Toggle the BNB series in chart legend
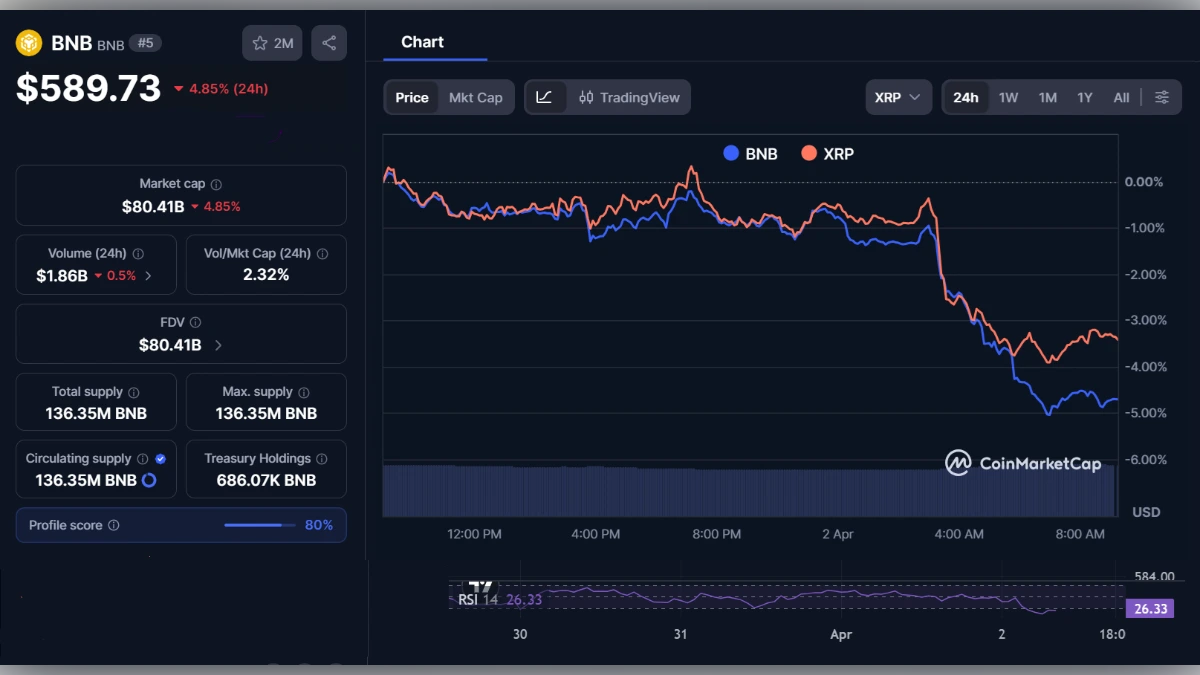The width and height of the screenshot is (1200, 675). 748,153
